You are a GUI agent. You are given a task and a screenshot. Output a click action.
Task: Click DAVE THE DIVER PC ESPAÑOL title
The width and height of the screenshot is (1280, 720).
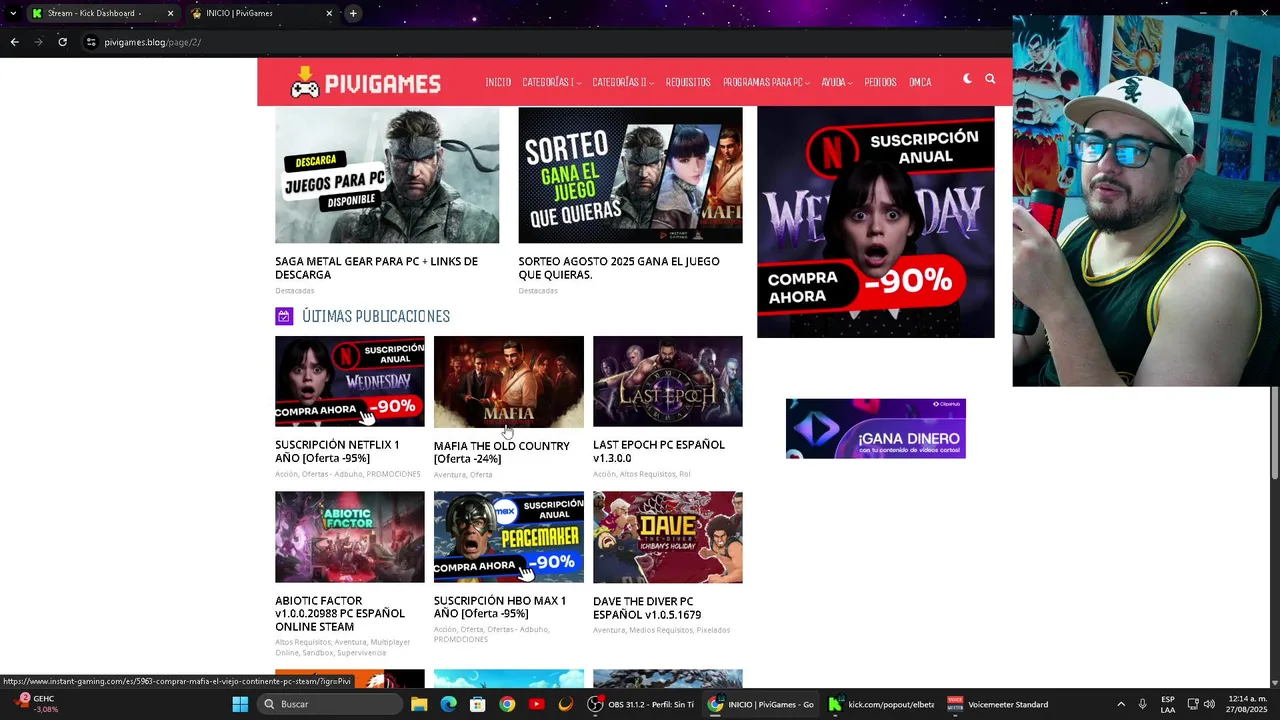tap(647, 608)
